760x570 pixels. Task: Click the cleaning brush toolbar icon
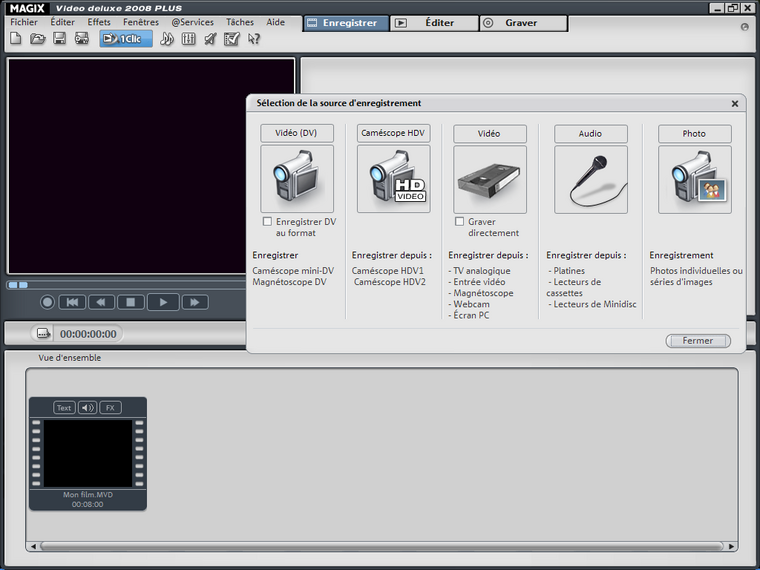click(x=210, y=39)
